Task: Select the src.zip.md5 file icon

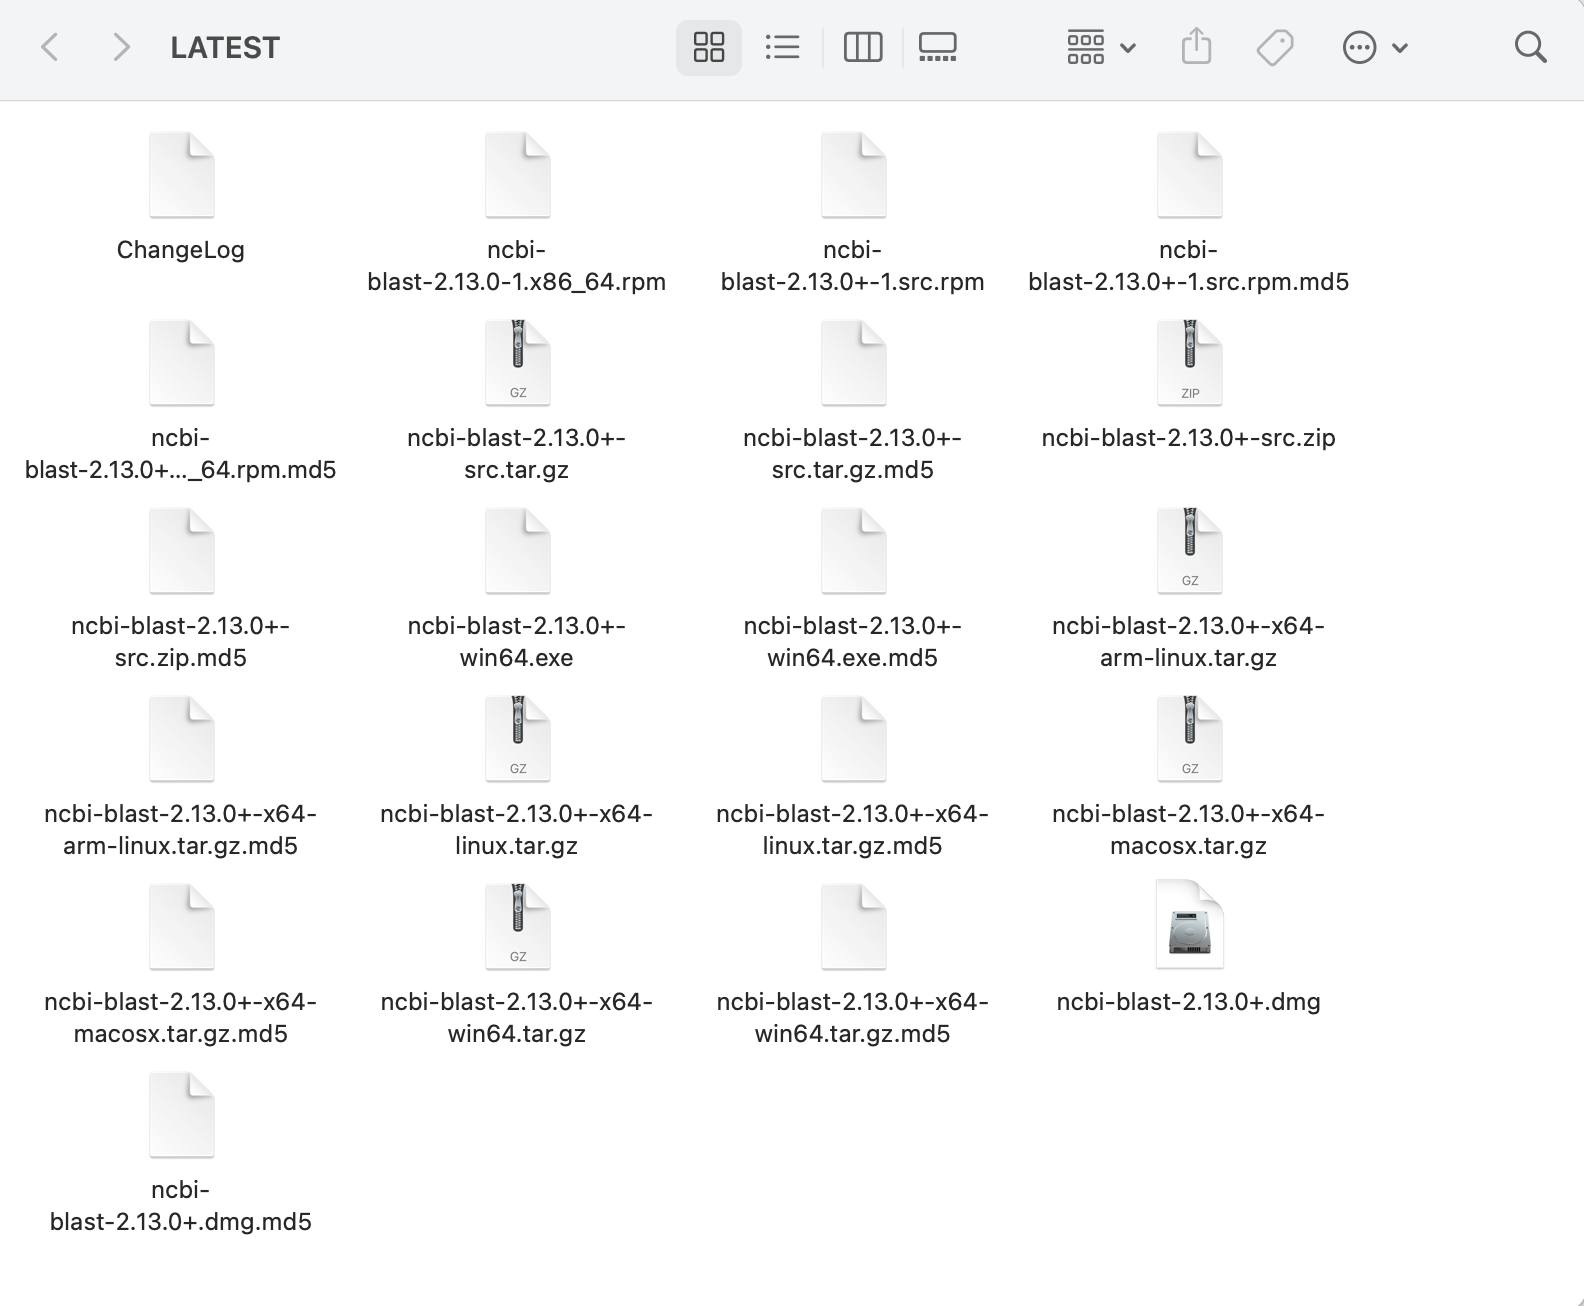Action: coord(181,551)
